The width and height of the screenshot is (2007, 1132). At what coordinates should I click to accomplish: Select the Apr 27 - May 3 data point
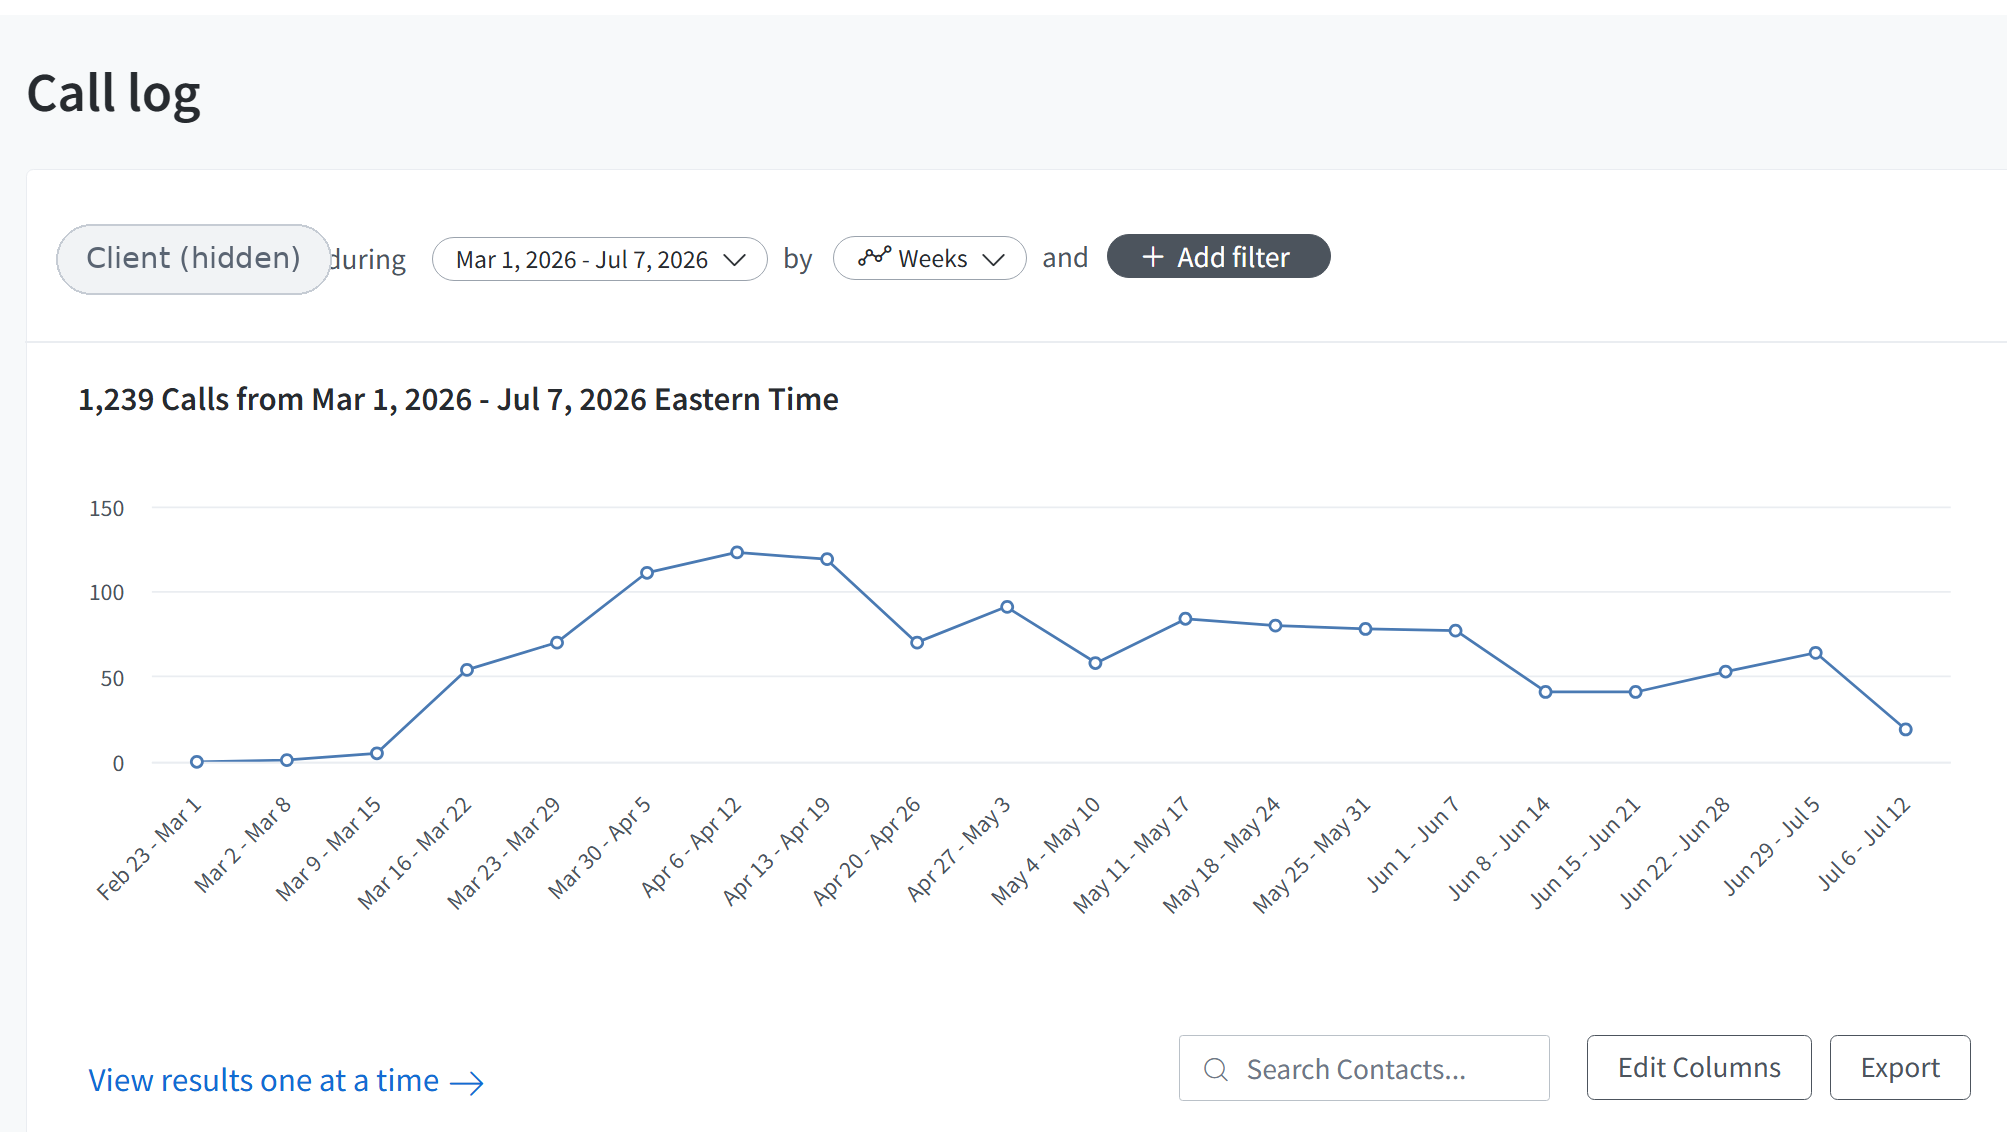pos(1007,607)
